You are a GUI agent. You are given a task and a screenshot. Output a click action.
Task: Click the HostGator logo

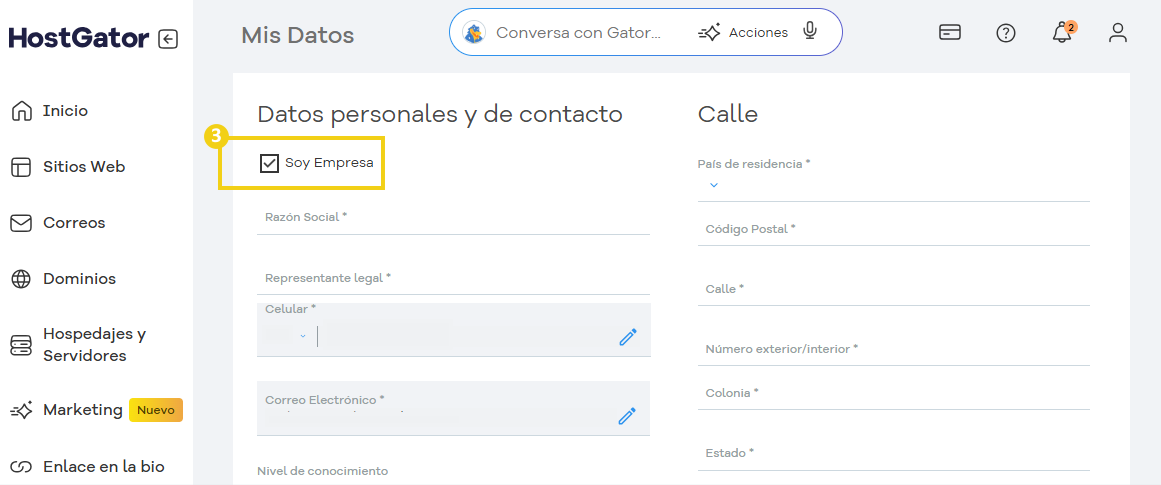point(79,38)
